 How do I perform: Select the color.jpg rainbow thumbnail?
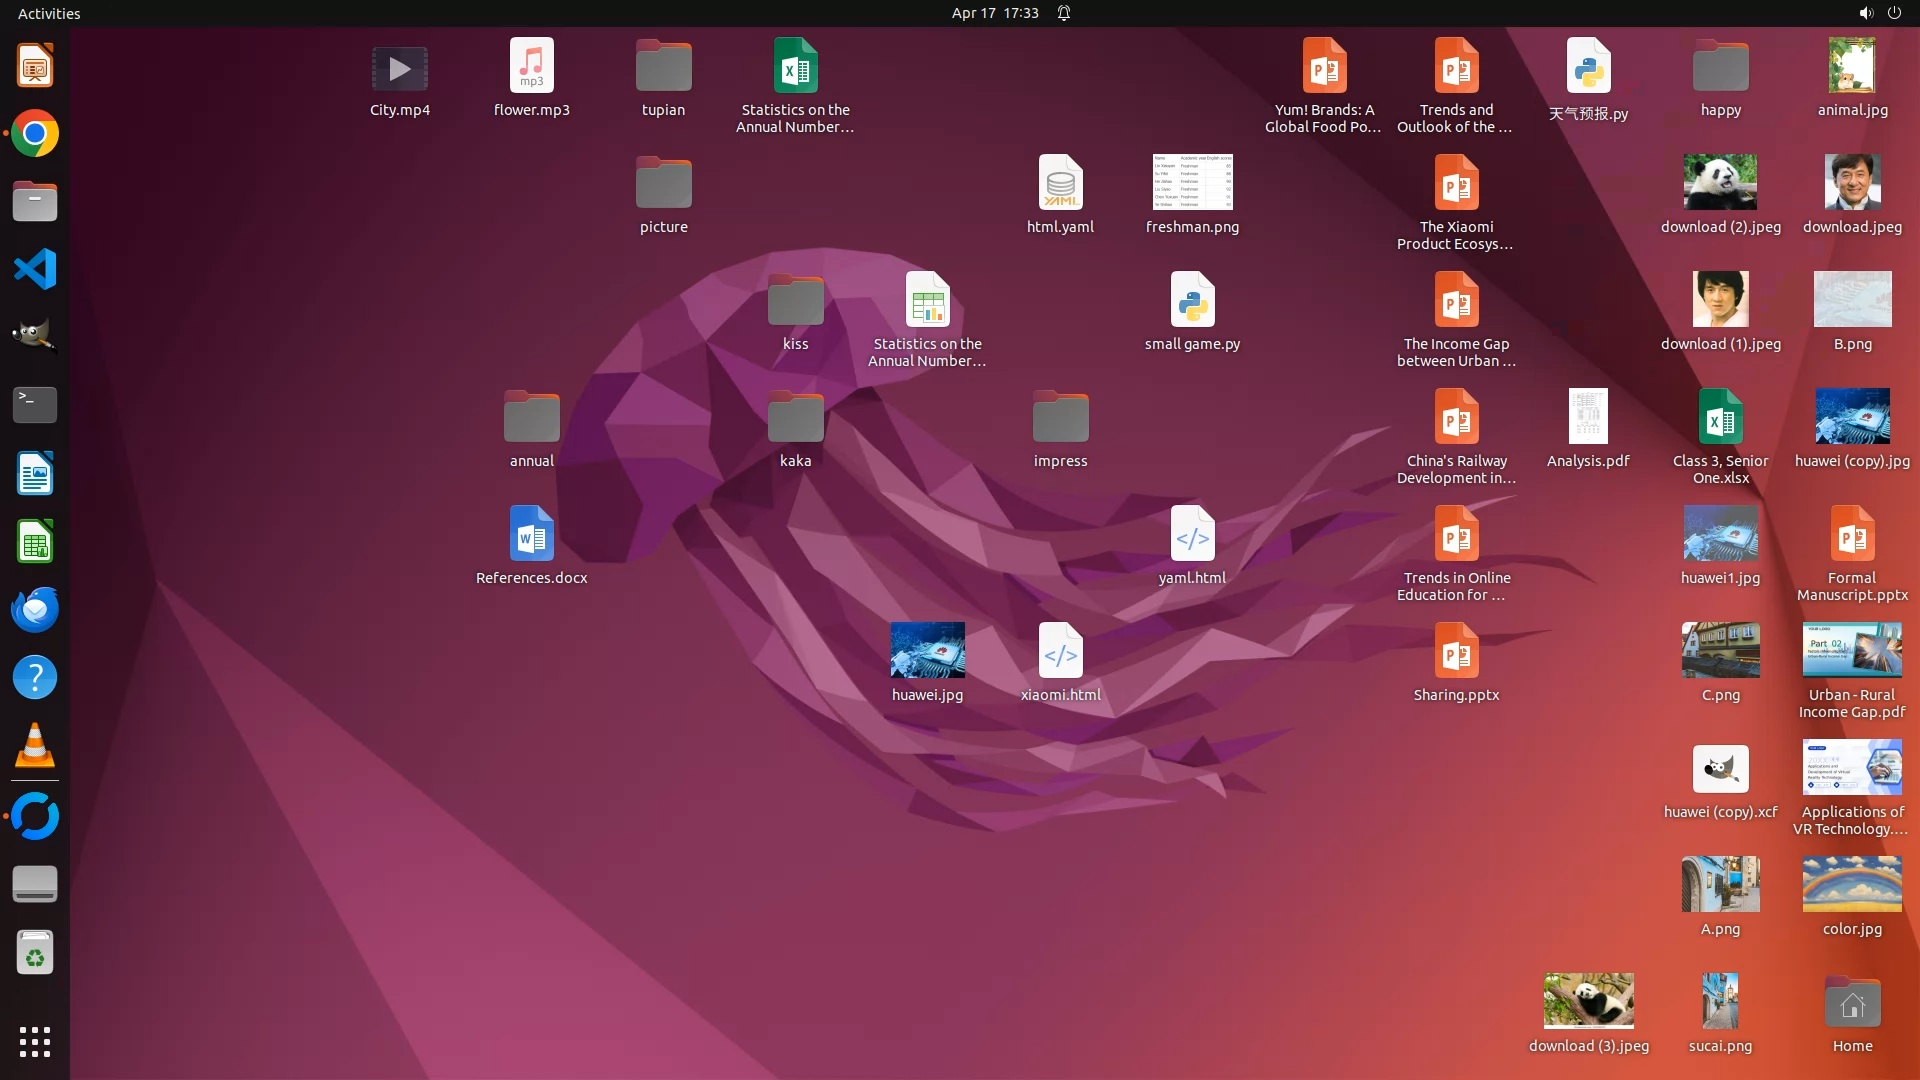pos(1851,885)
